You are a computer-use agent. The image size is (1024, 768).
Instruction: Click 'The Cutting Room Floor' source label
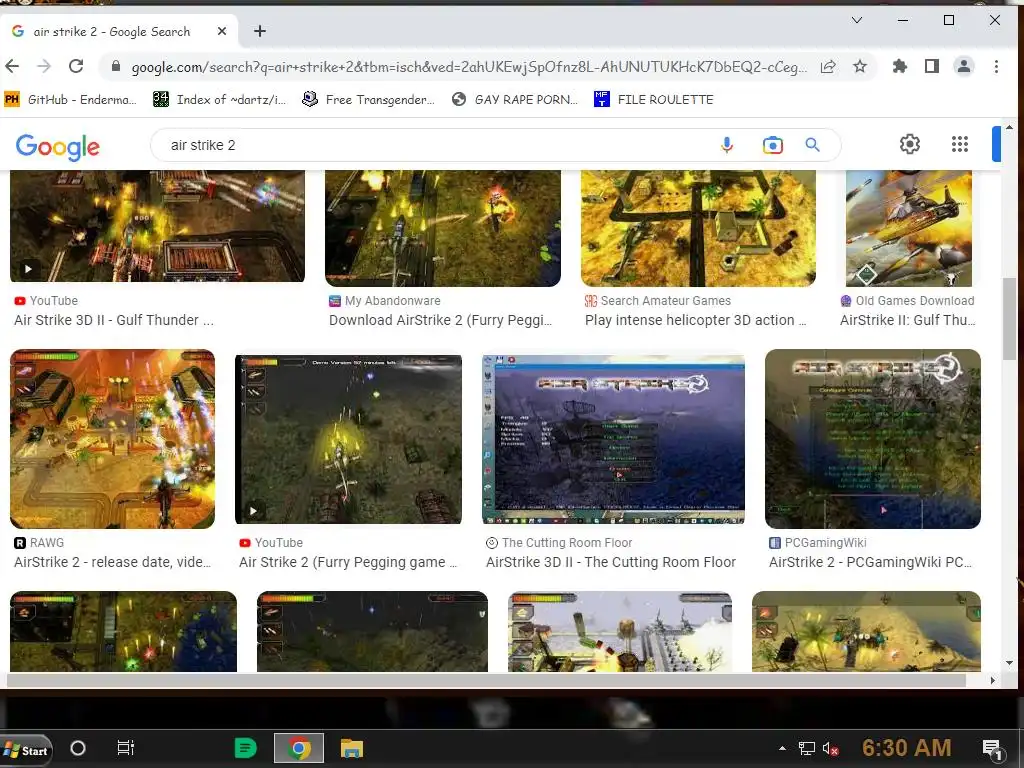pyautogui.click(x=567, y=543)
